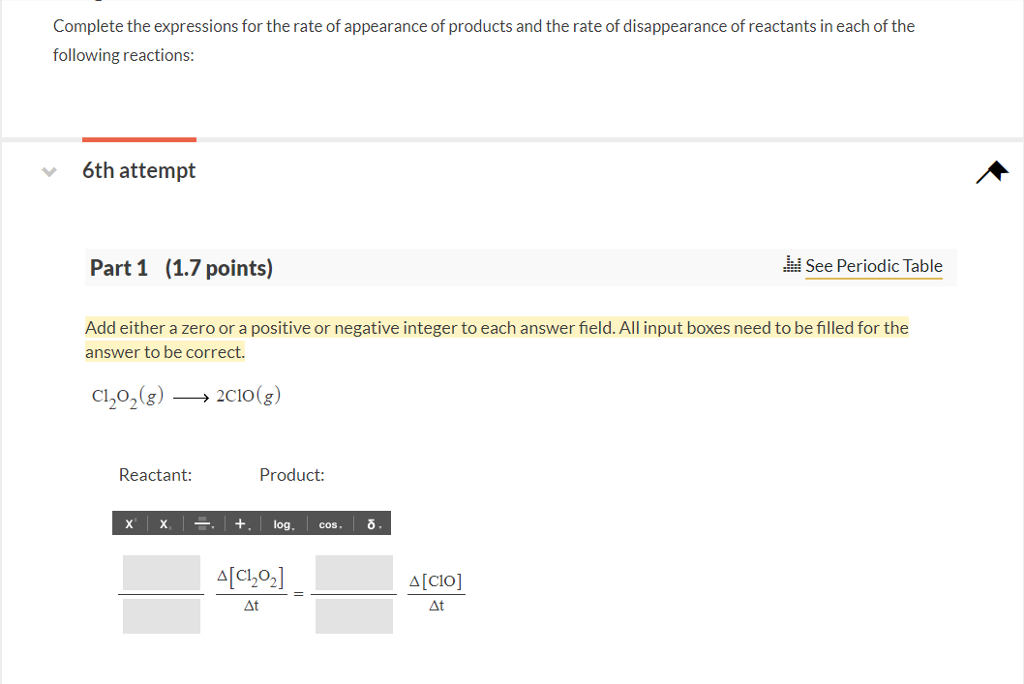This screenshot has width=1024, height=684.
Task: Click the reaction equation Cl₂O₂ → 2ClO
Action: click(x=185, y=394)
